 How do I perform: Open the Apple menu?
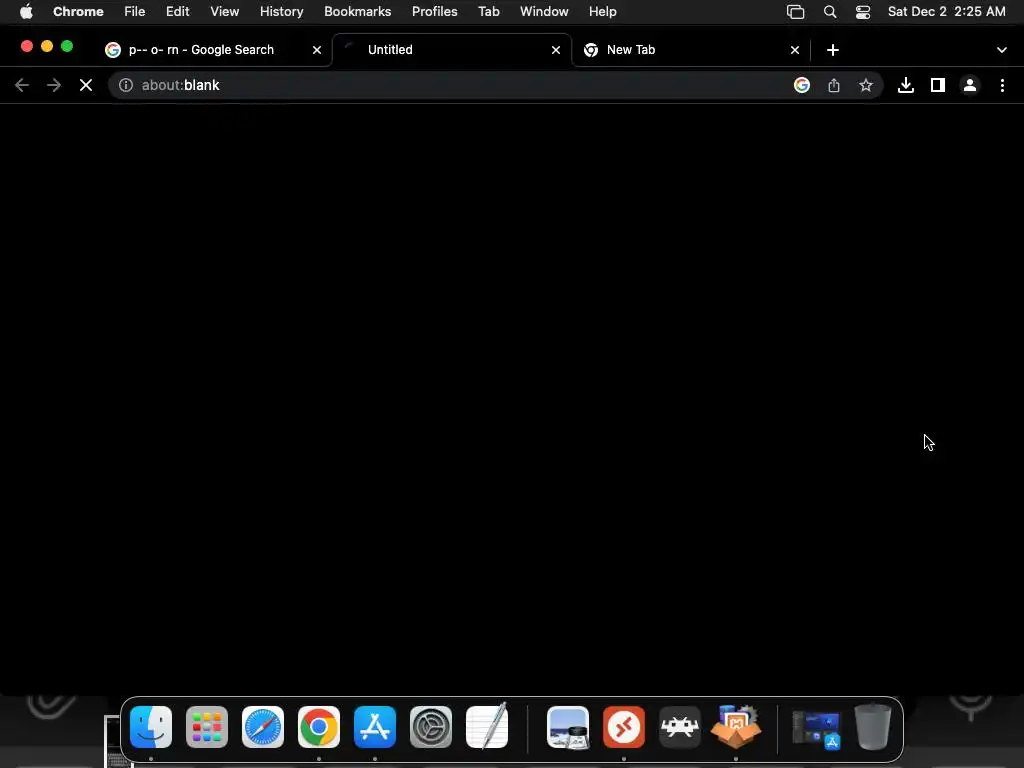click(26, 12)
